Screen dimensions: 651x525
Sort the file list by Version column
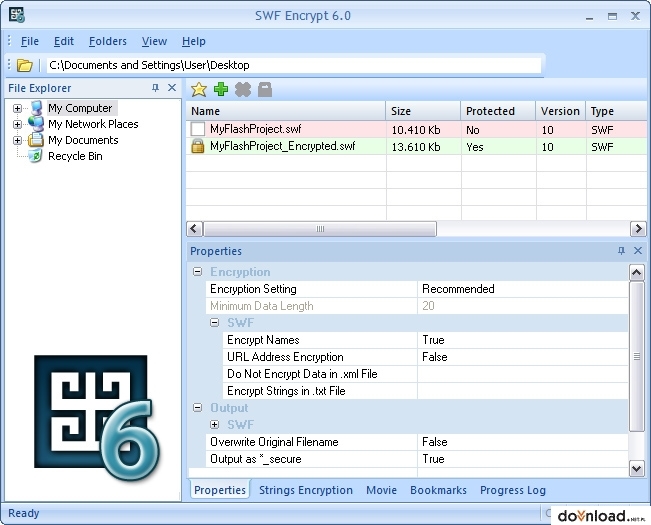pos(560,111)
